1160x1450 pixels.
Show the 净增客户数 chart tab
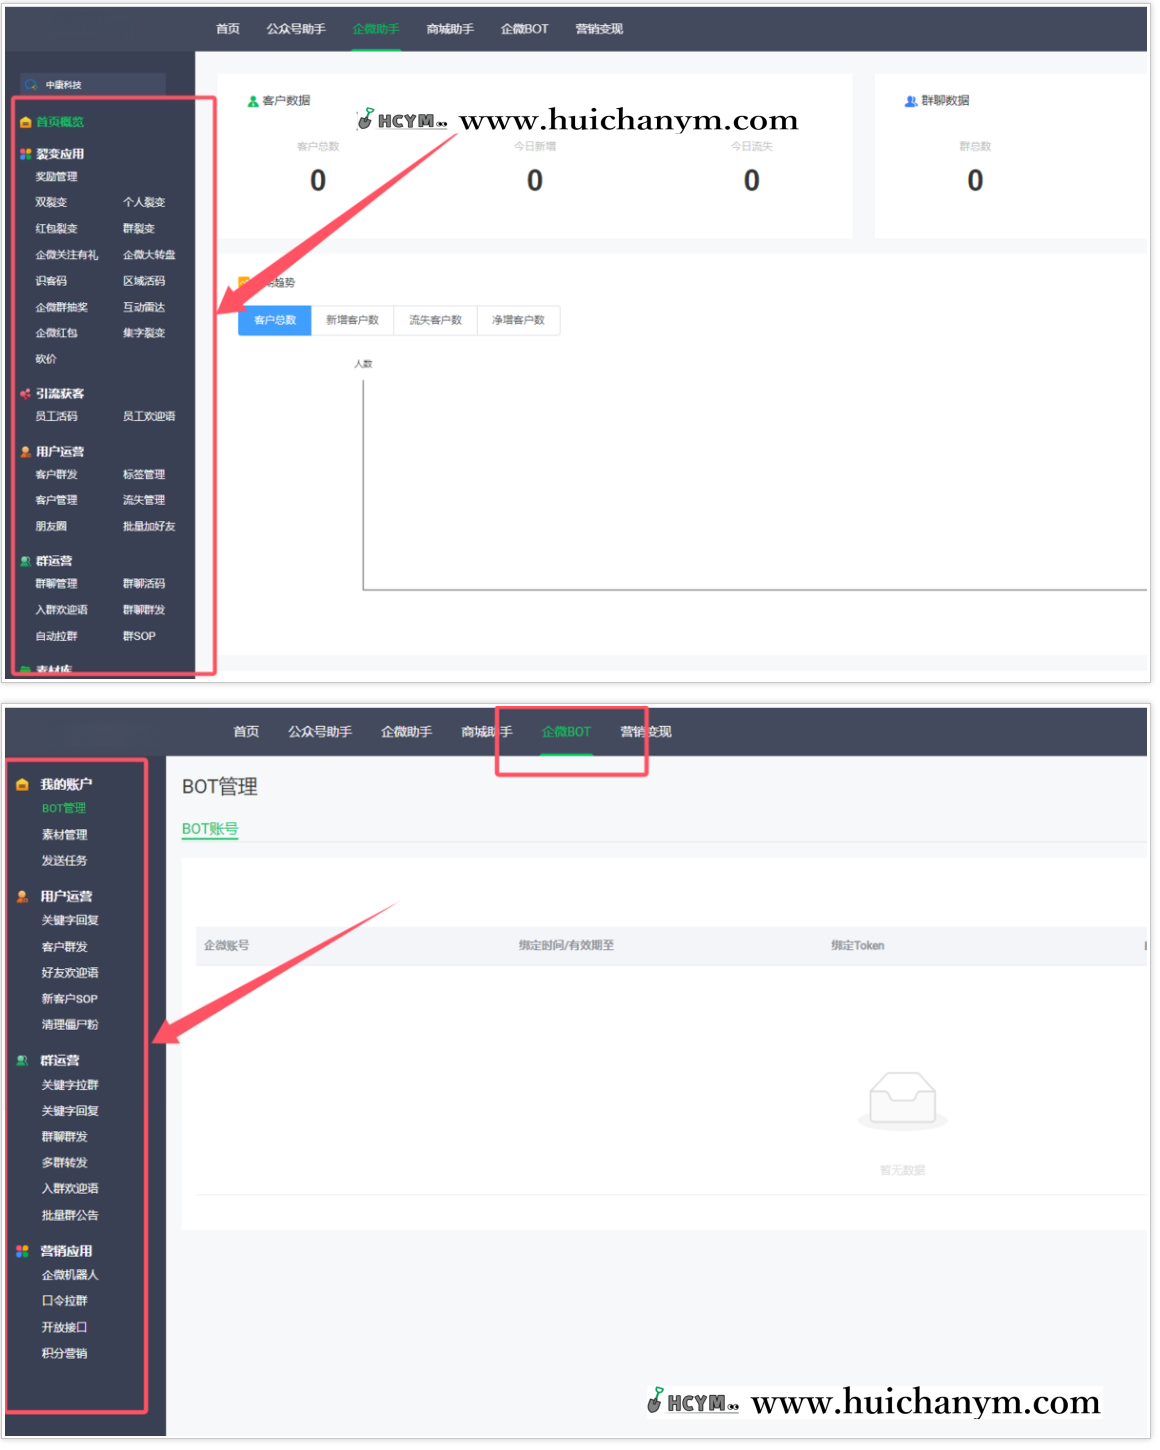pyautogui.click(x=518, y=320)
